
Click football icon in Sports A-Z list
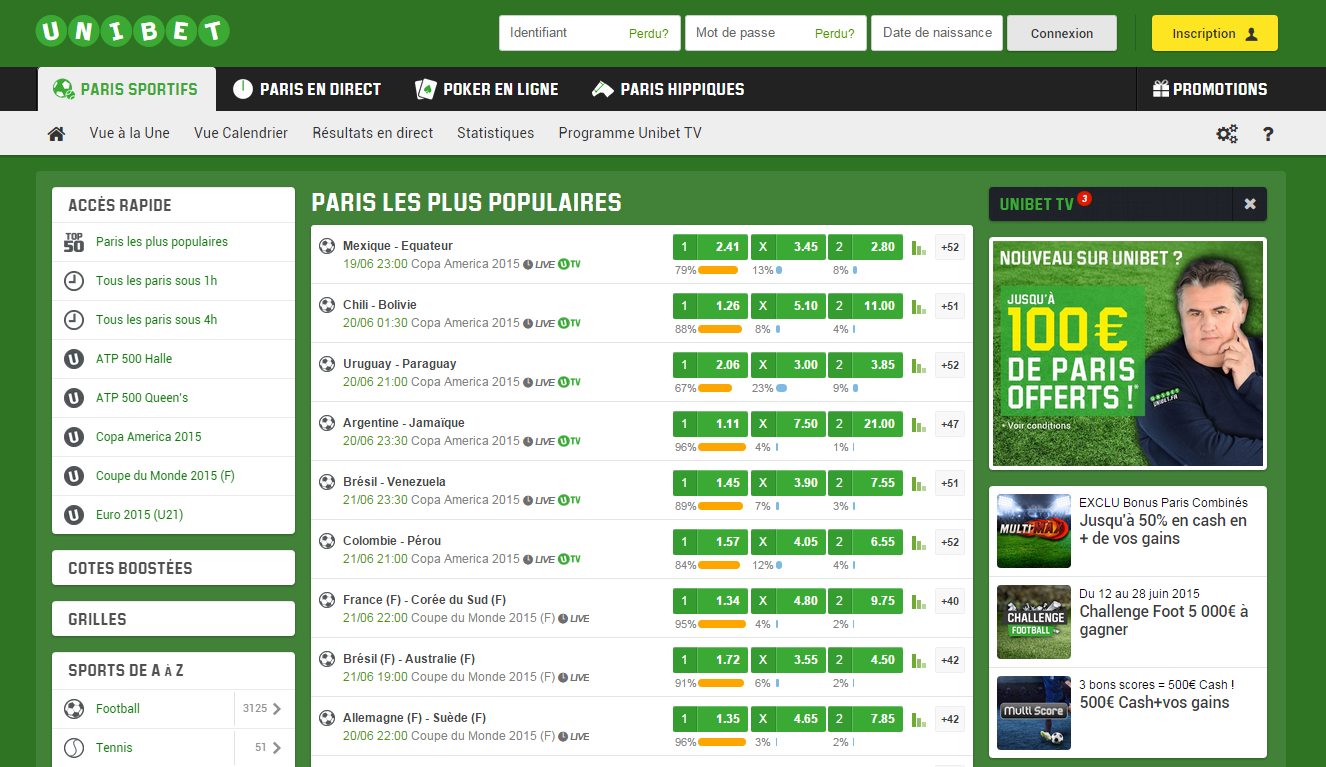coord(74,709)
